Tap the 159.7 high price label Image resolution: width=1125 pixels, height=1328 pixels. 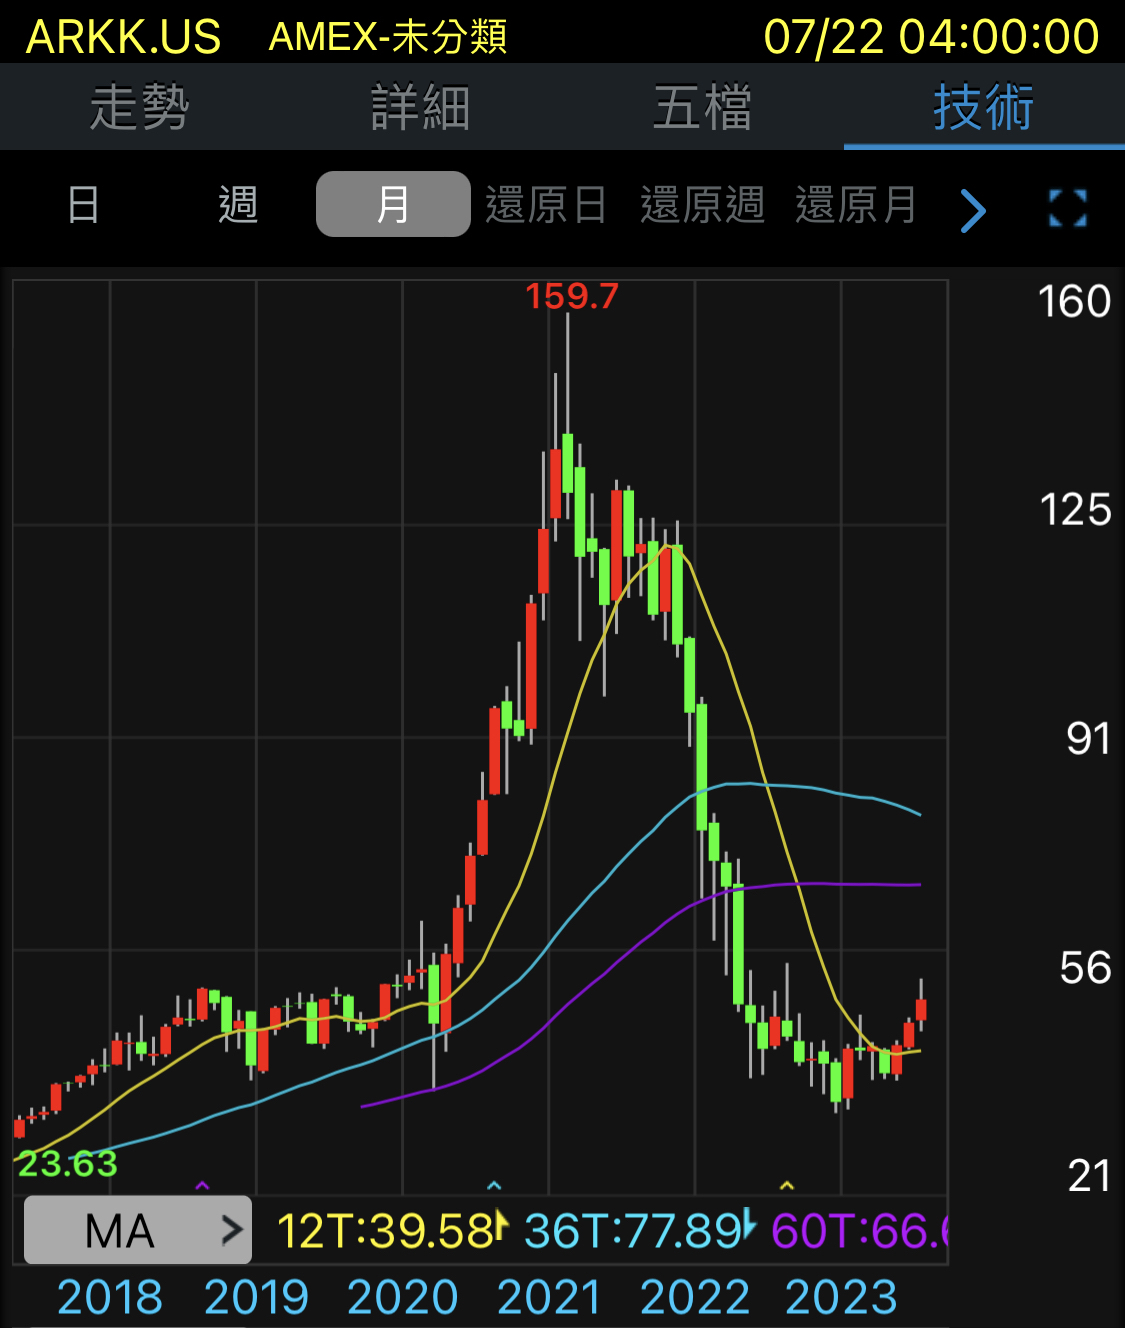click(572, 296)
